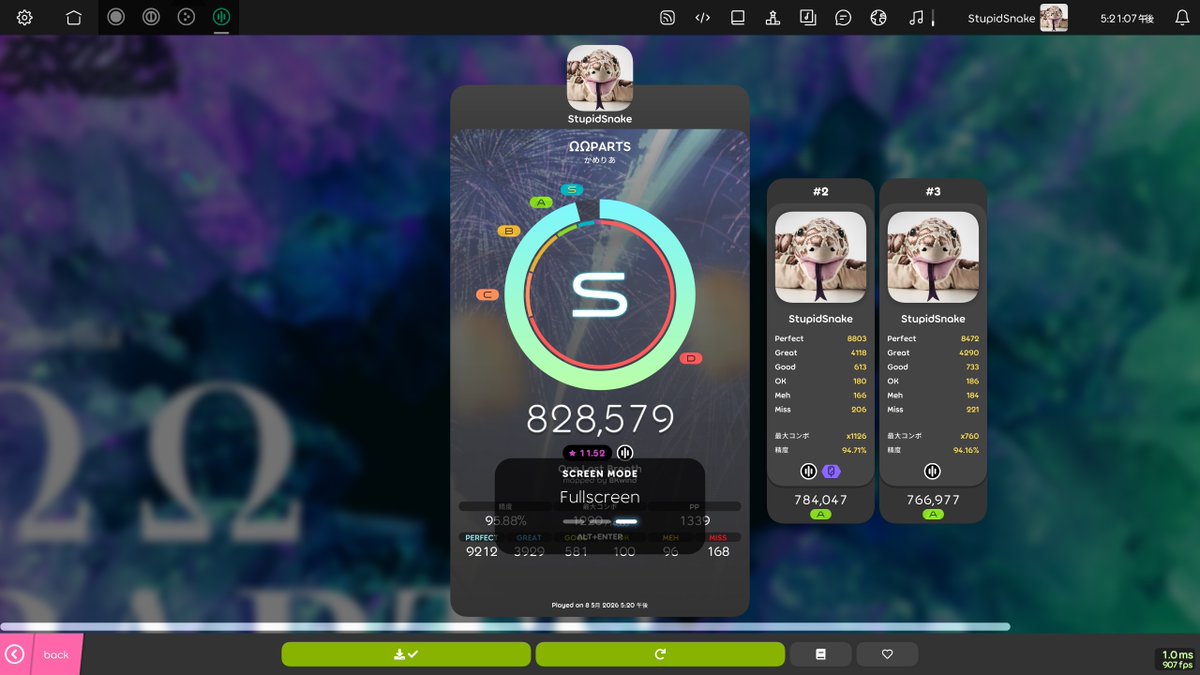
Task: Click the star rating 11.52 badge
Action: [x=587, y=453]
